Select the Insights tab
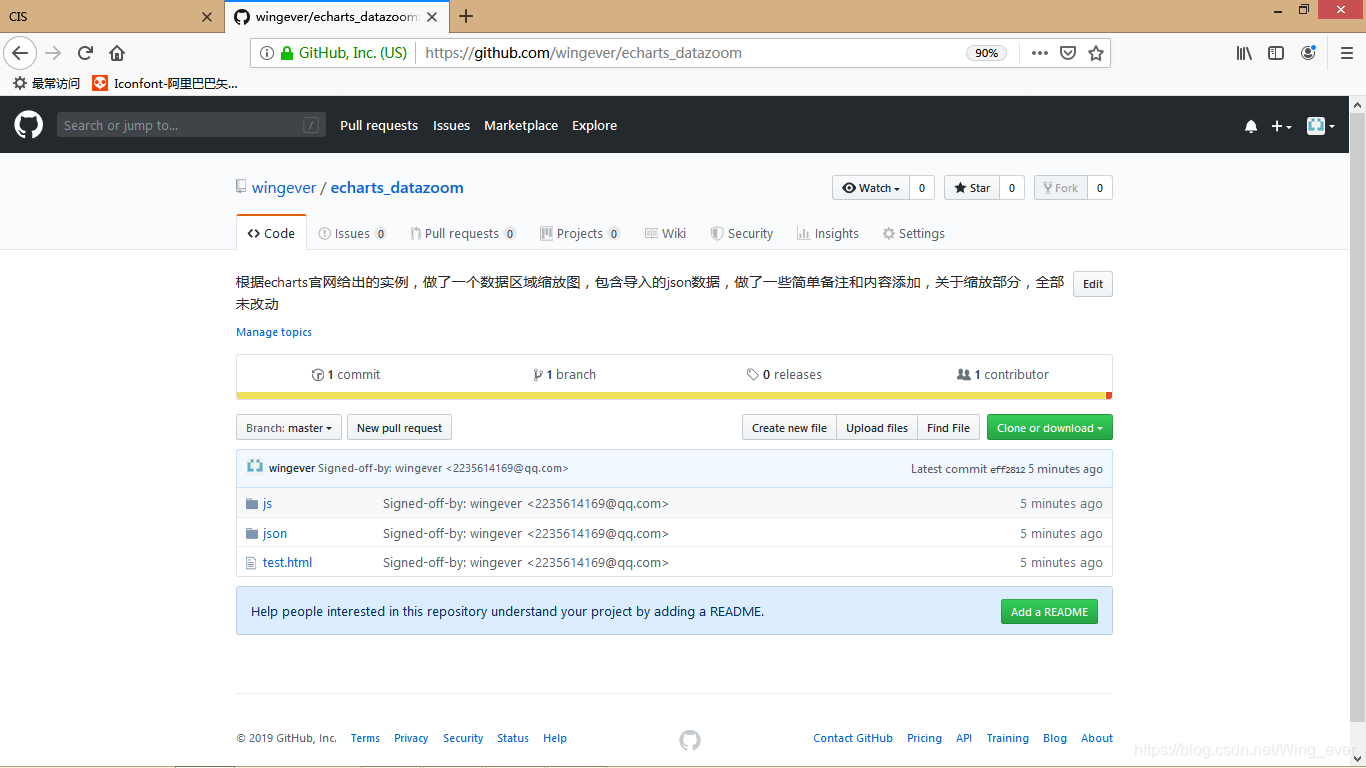Image resolution: width=1366 pixels, height=768 pixels. coord(828,233)
